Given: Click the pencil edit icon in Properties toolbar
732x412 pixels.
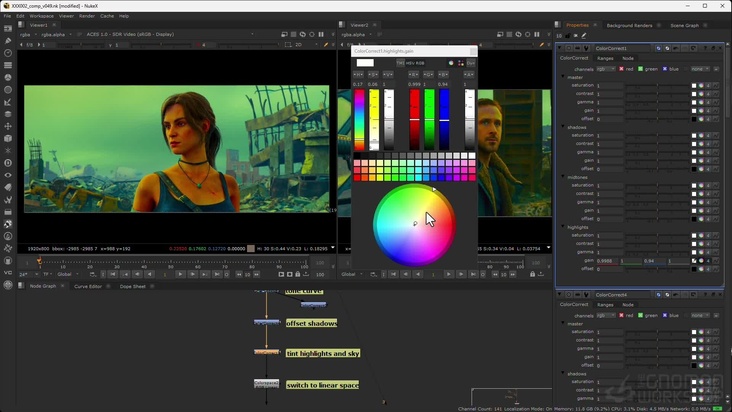Looking at the screenshot, I should point(584,35).
